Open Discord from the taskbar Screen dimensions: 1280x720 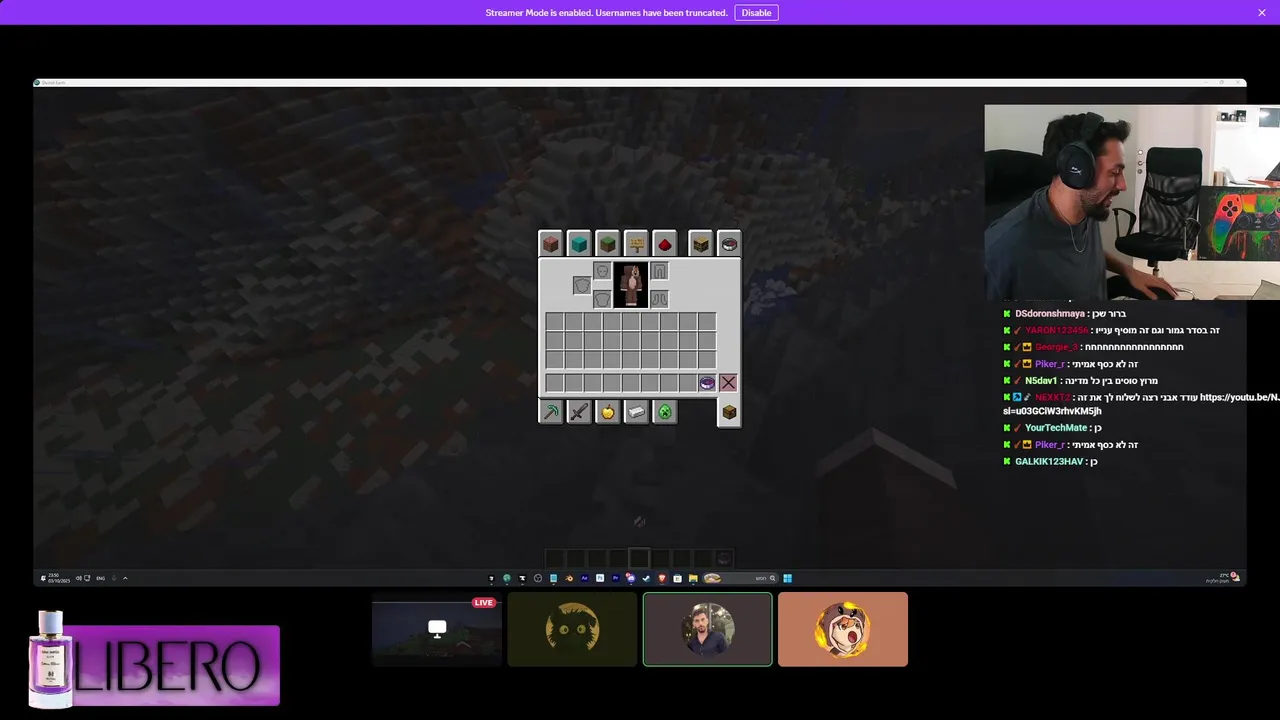(631, 578)
